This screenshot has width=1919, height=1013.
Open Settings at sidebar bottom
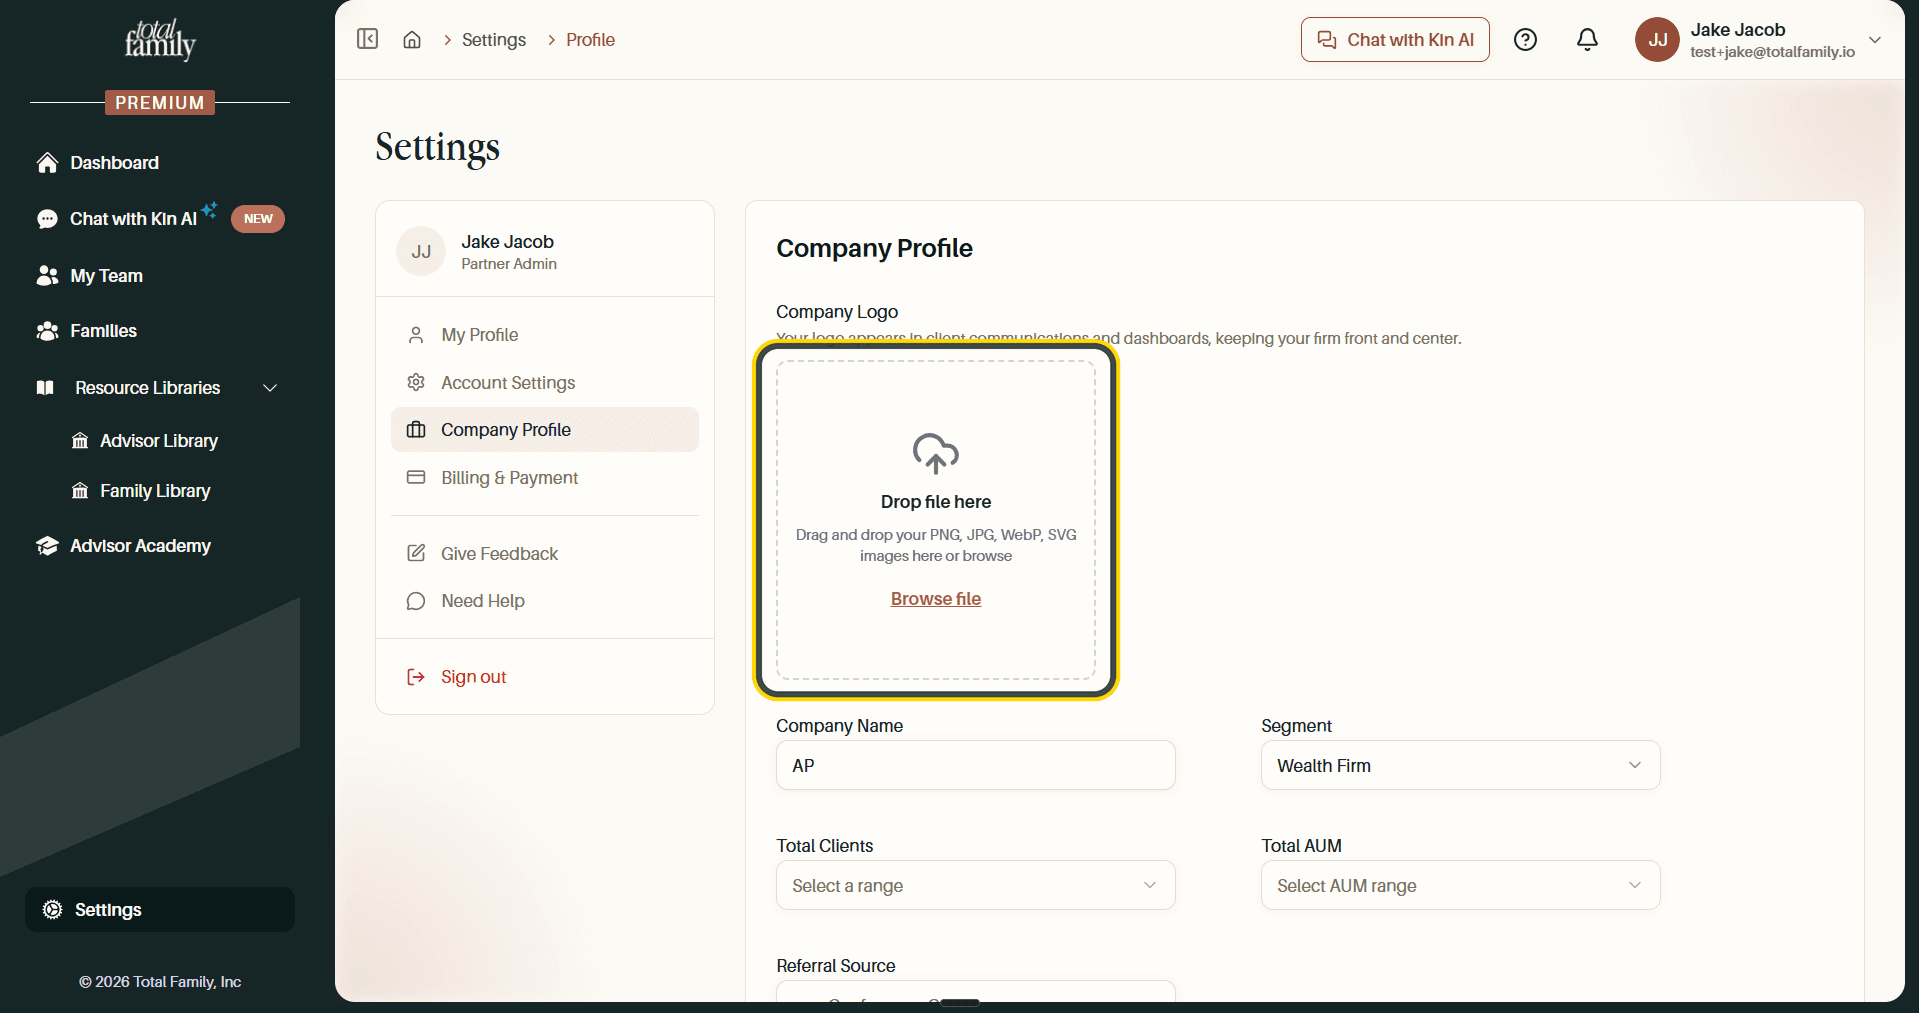point(160,910)
